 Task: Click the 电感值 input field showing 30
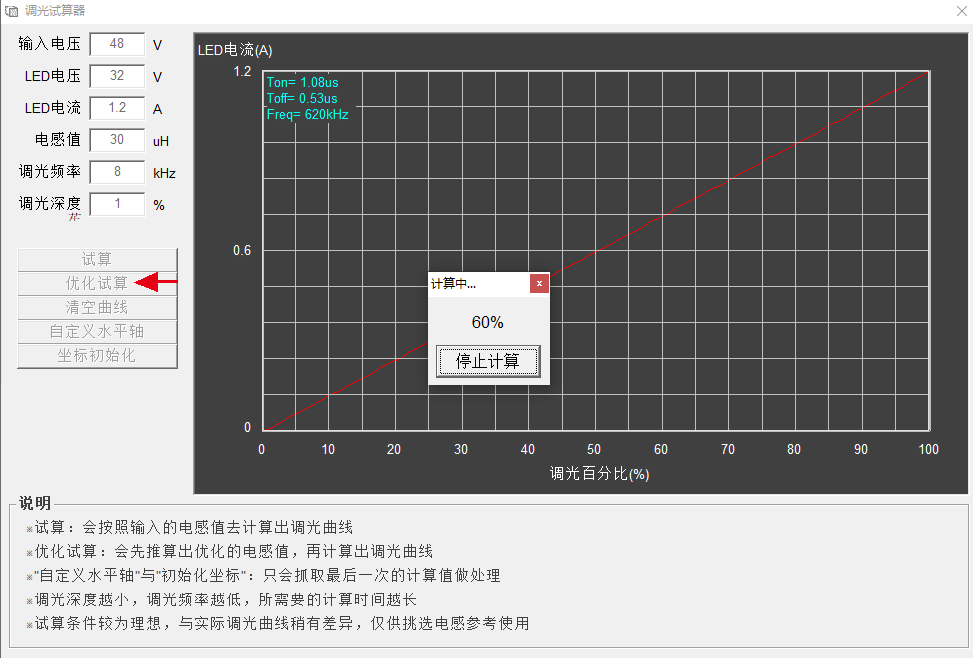point(117,140)
